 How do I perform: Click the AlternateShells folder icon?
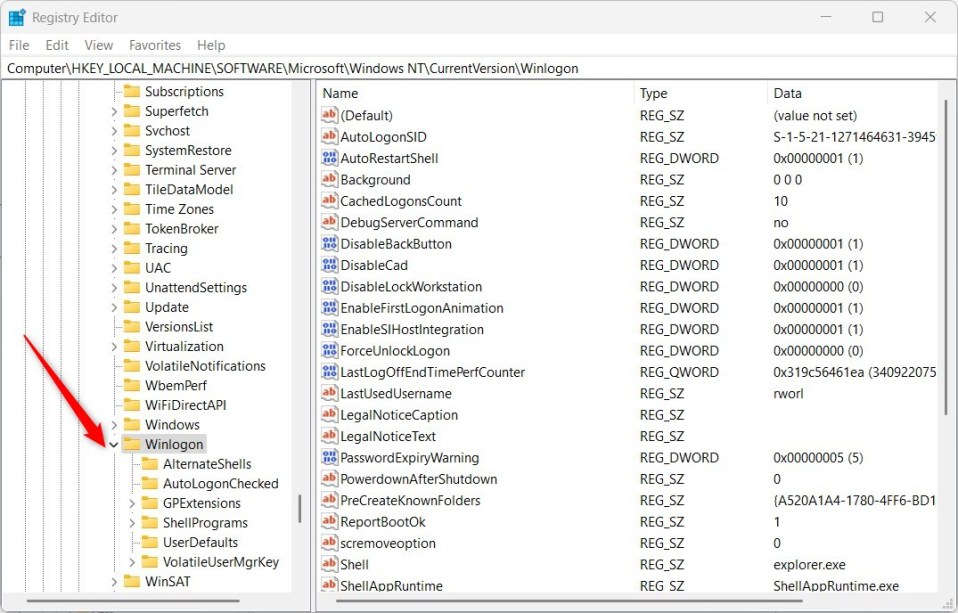pyautogui.click(x=150, y=464)
